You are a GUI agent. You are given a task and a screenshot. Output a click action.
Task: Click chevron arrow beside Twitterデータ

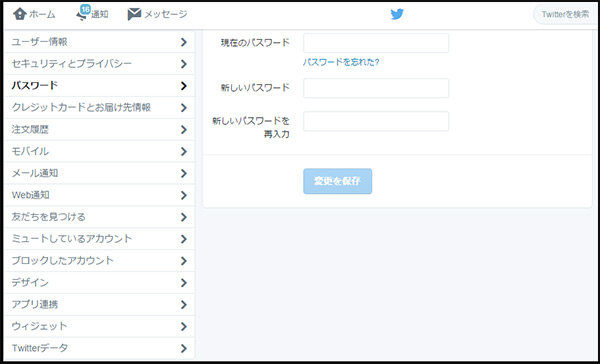click(184, 349)
